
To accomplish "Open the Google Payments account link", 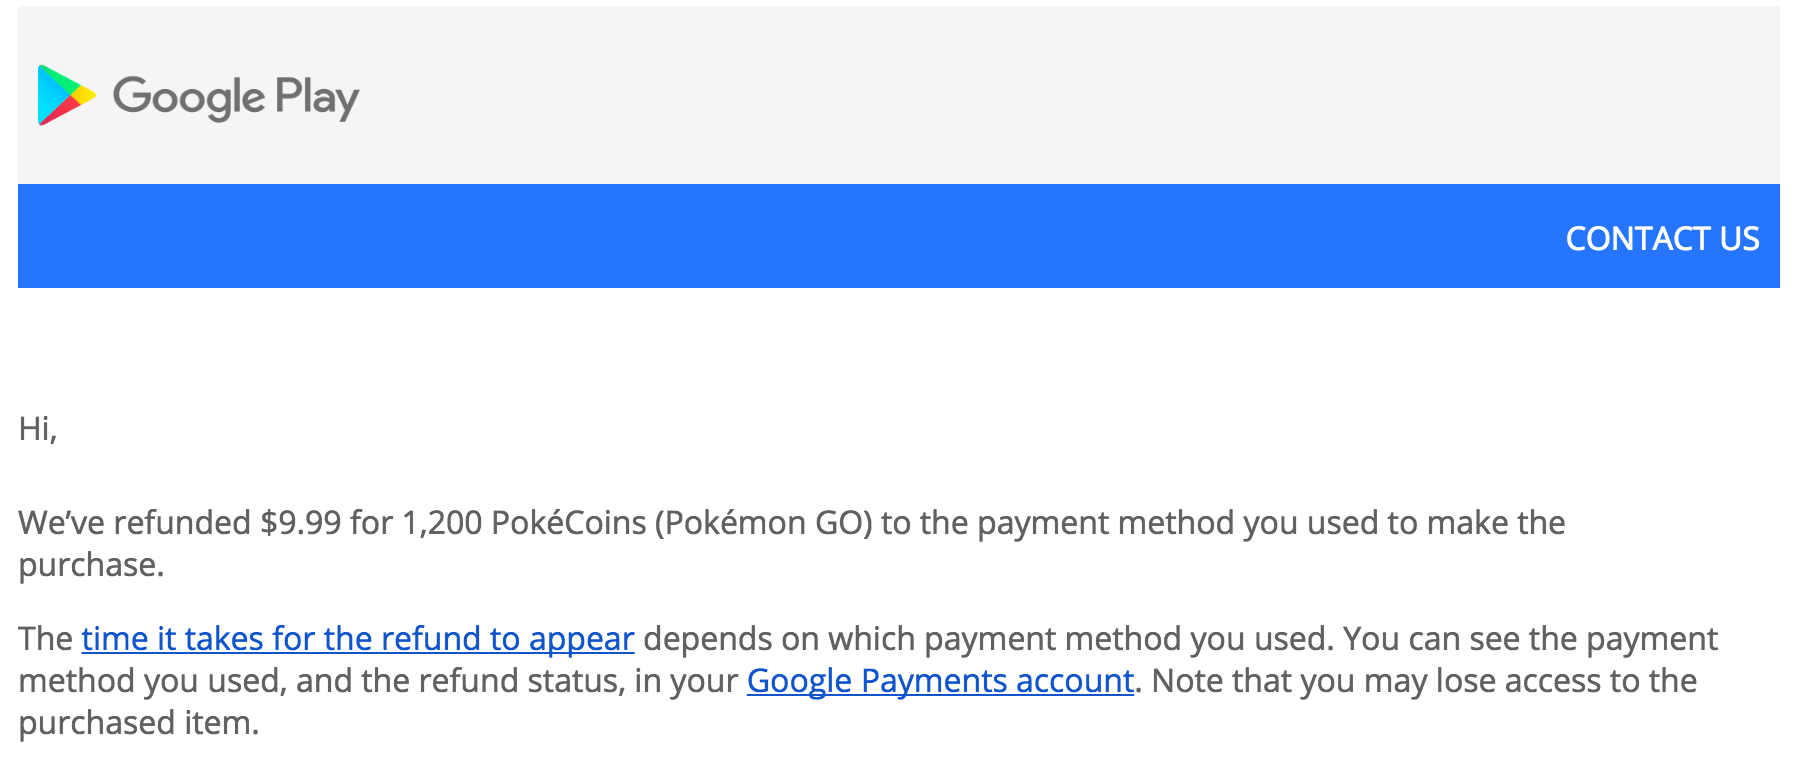I will 940,681.
